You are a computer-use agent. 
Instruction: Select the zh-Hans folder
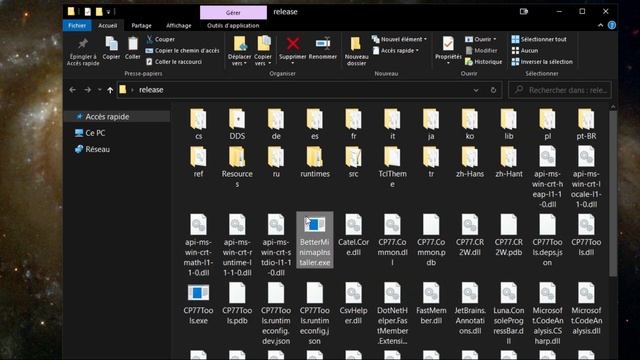point(470,162)
